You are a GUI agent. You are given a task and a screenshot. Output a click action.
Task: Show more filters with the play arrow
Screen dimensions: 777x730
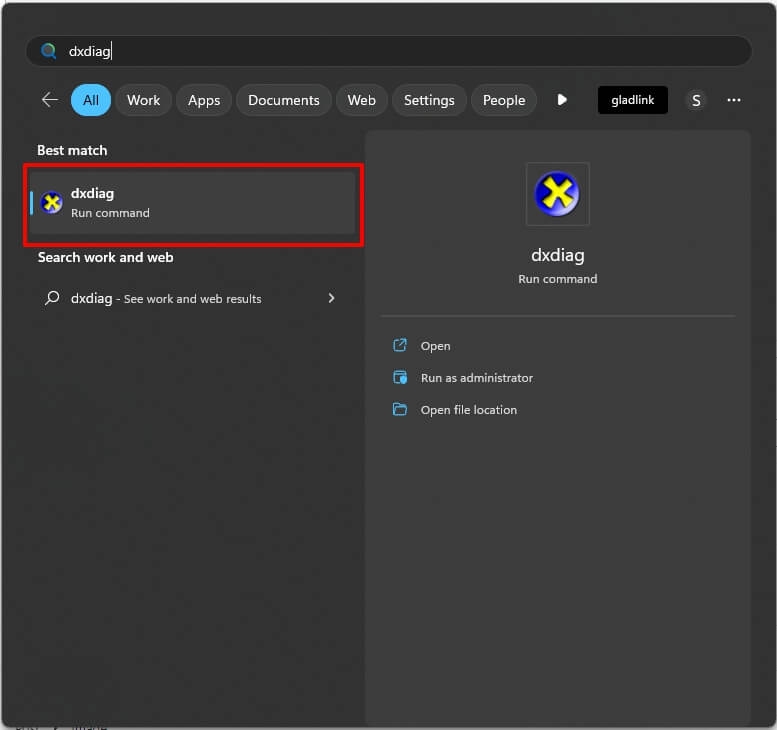tap(561, 100)
